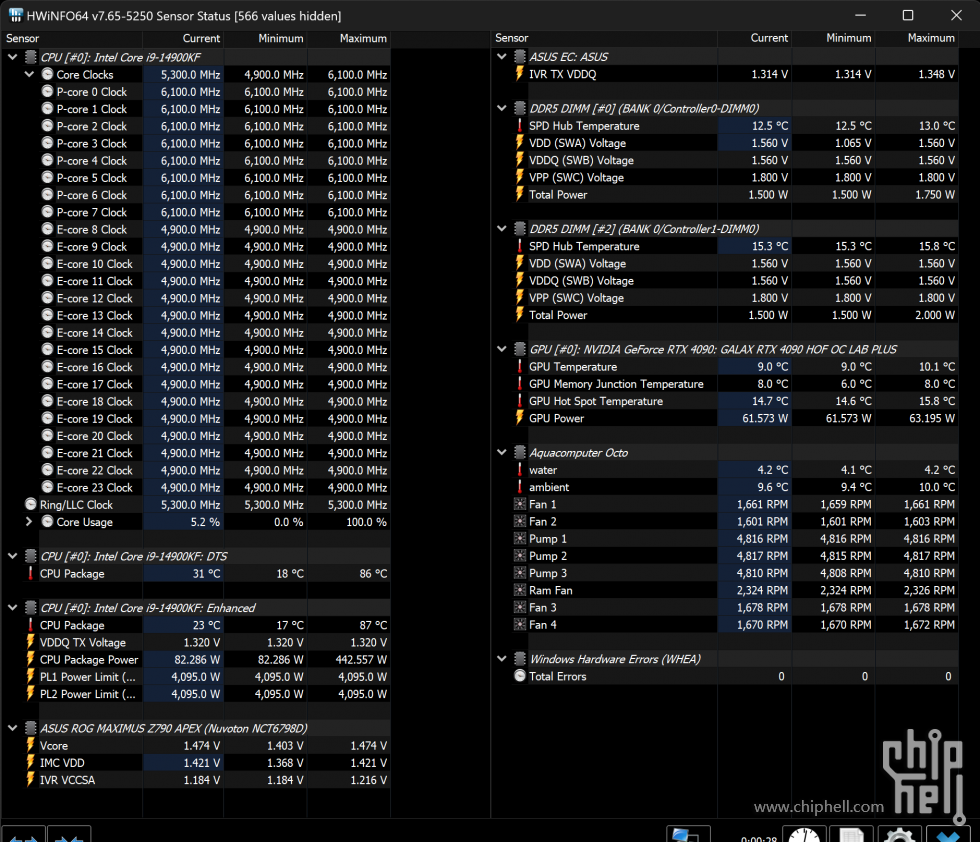Click the icon beside WHEA Total Errors
This screenshot has width=980, height=842.
pos(519,676)
